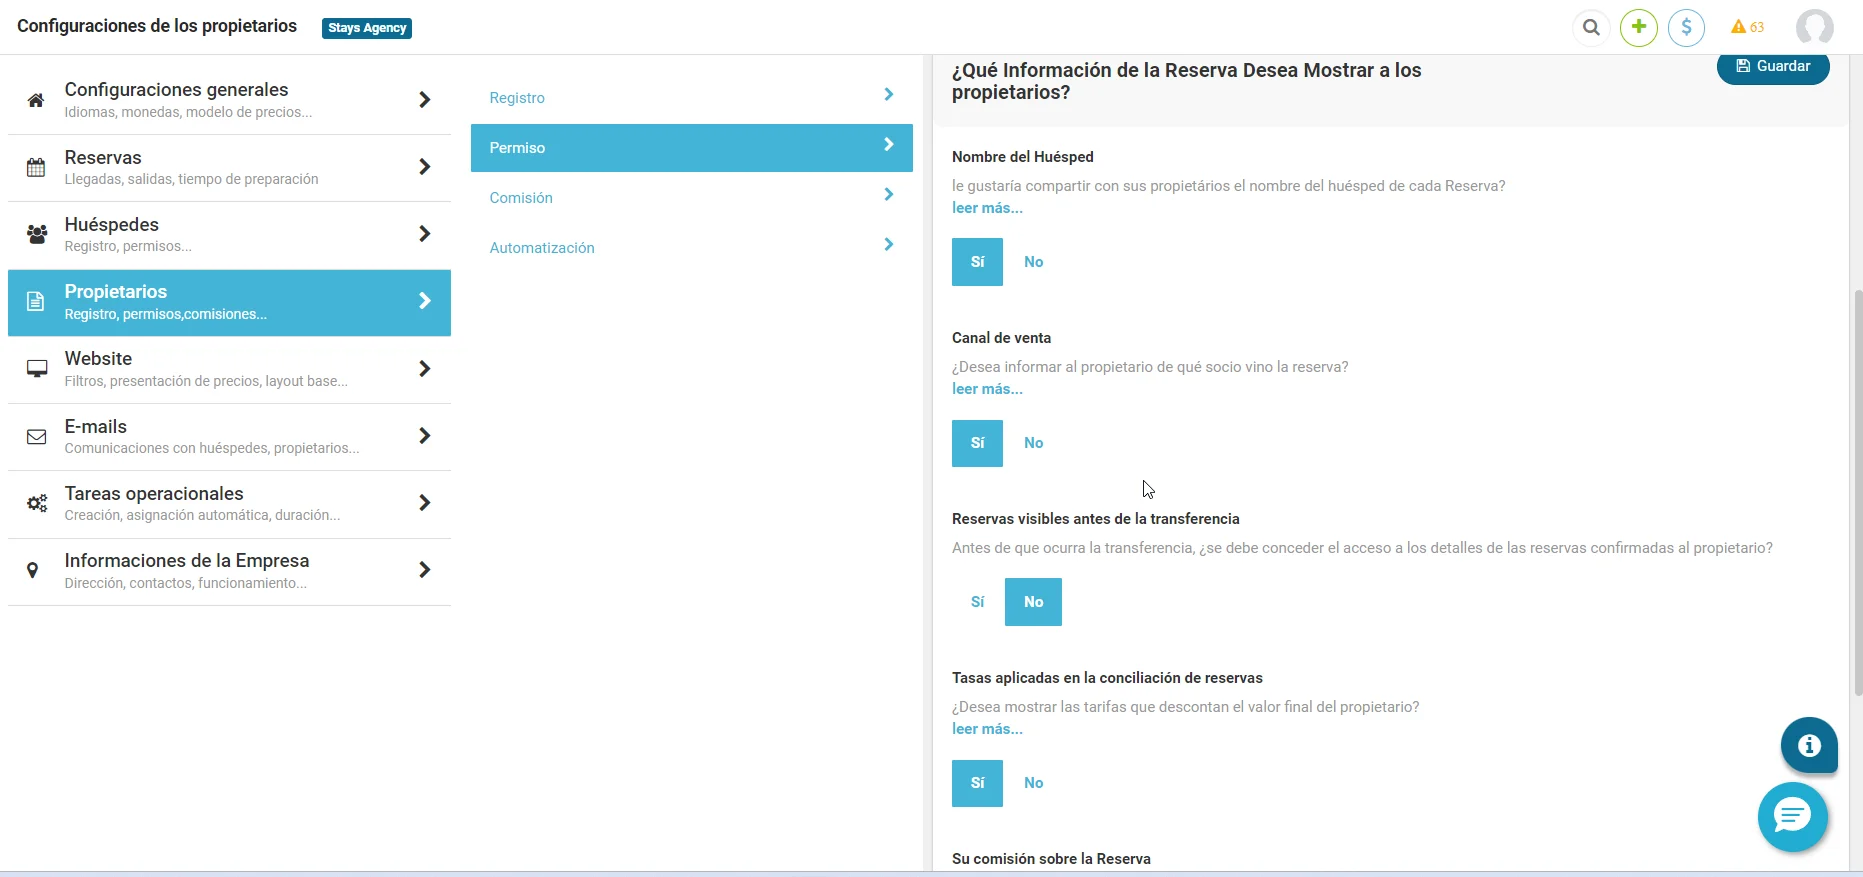Select Sí for Nombre del Huésped

tap(977, 262)
